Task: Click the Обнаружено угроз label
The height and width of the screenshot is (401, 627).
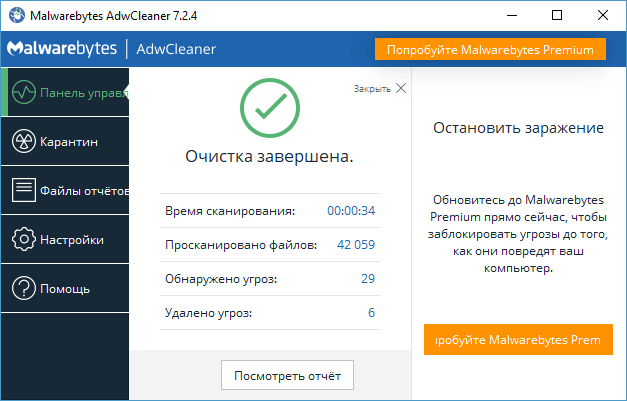Action: tap(221, 279)
